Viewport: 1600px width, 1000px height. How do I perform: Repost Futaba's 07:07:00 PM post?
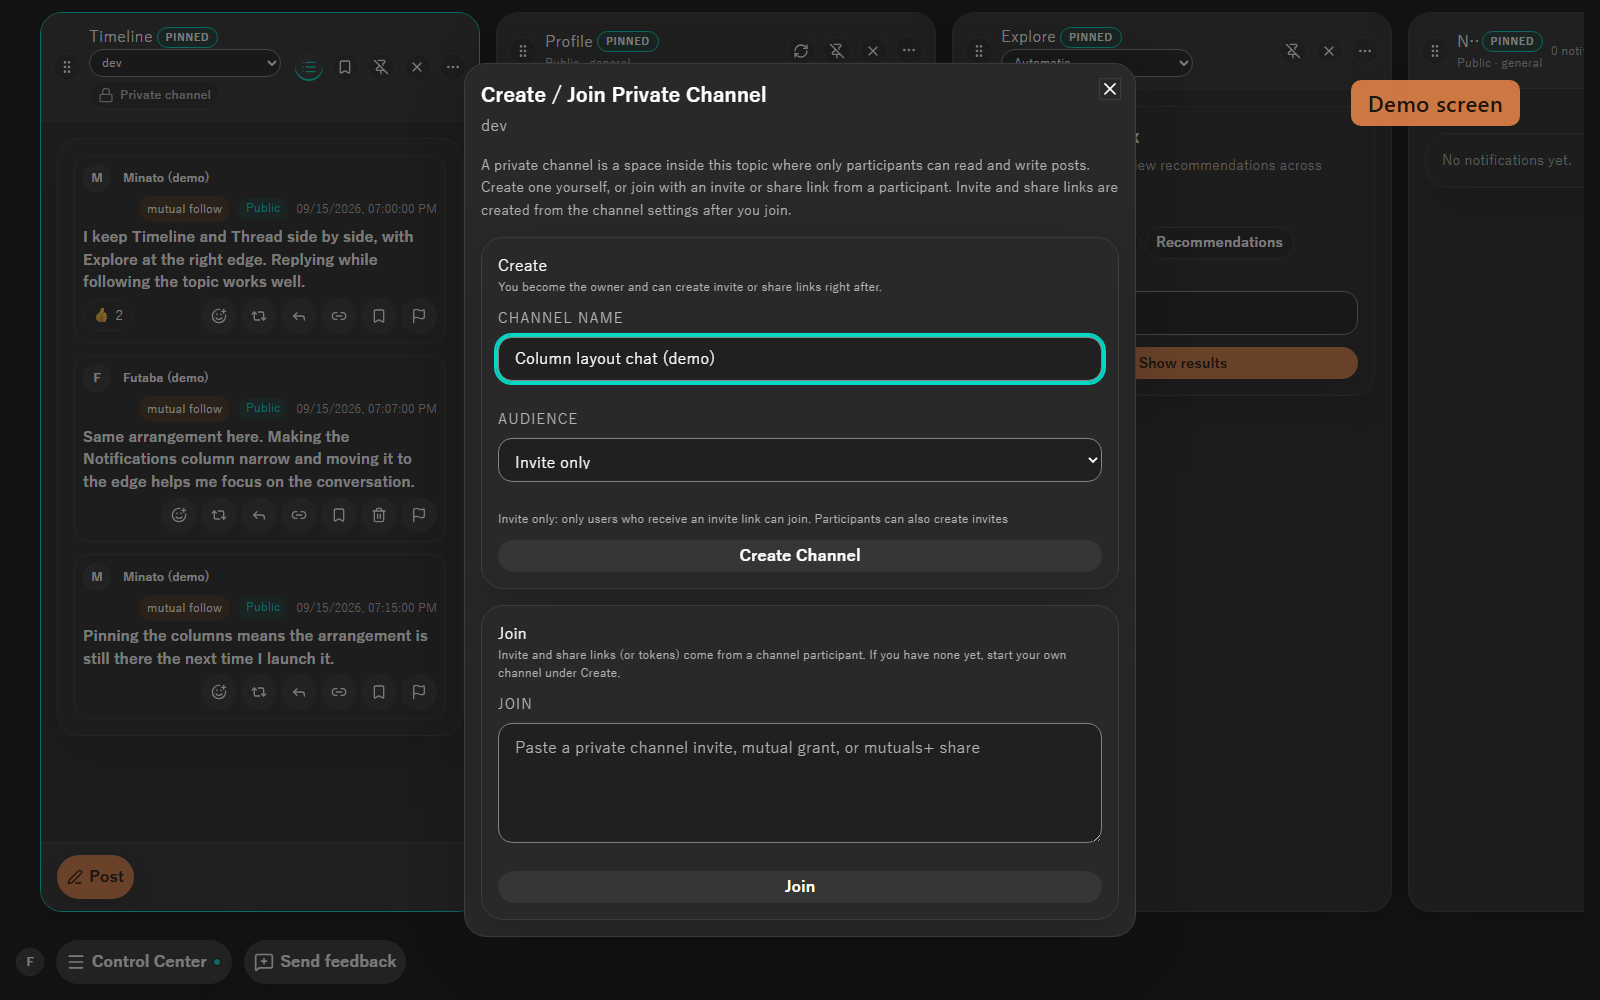tap(219, 515)
